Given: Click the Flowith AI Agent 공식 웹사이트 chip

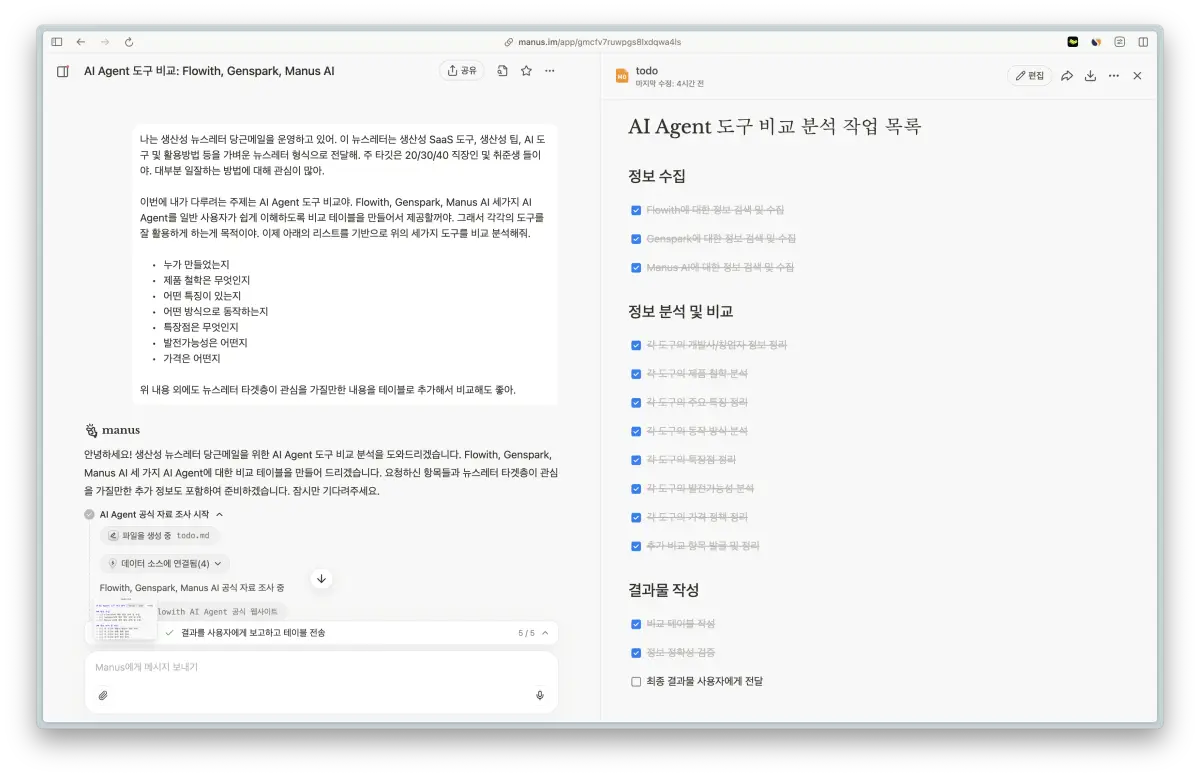Looking at the screenshot, I should [219, 611].
